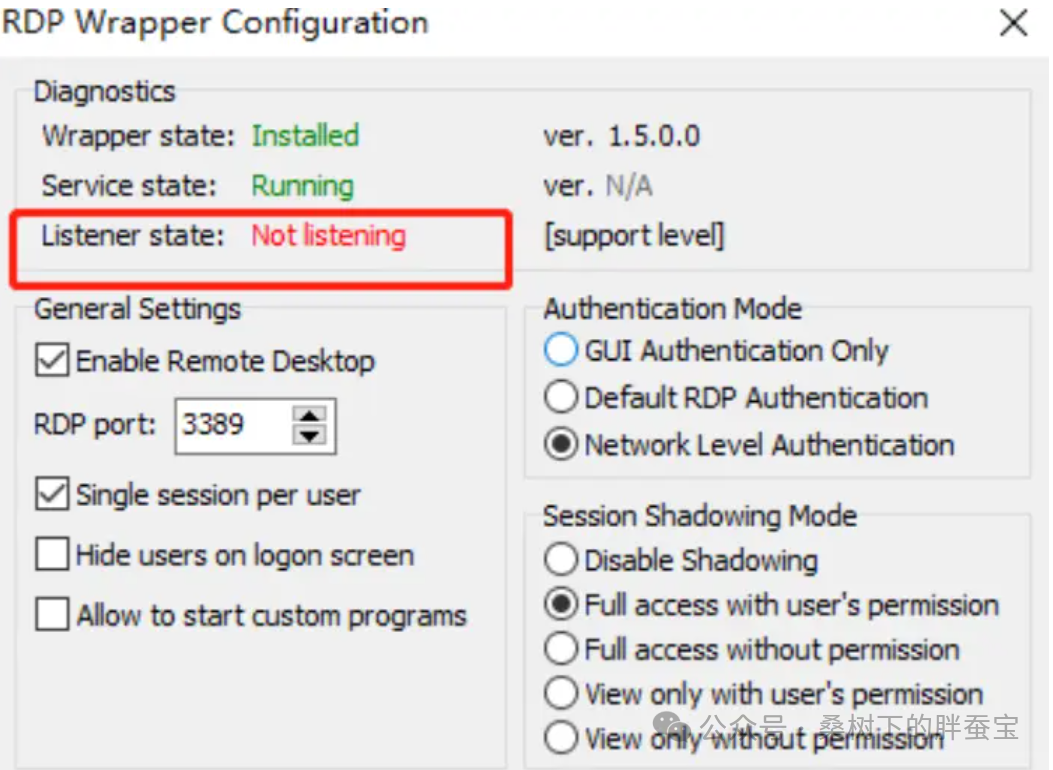Increase RDP port with up arrow
The image size is (1053, 770).
point(313,415)
